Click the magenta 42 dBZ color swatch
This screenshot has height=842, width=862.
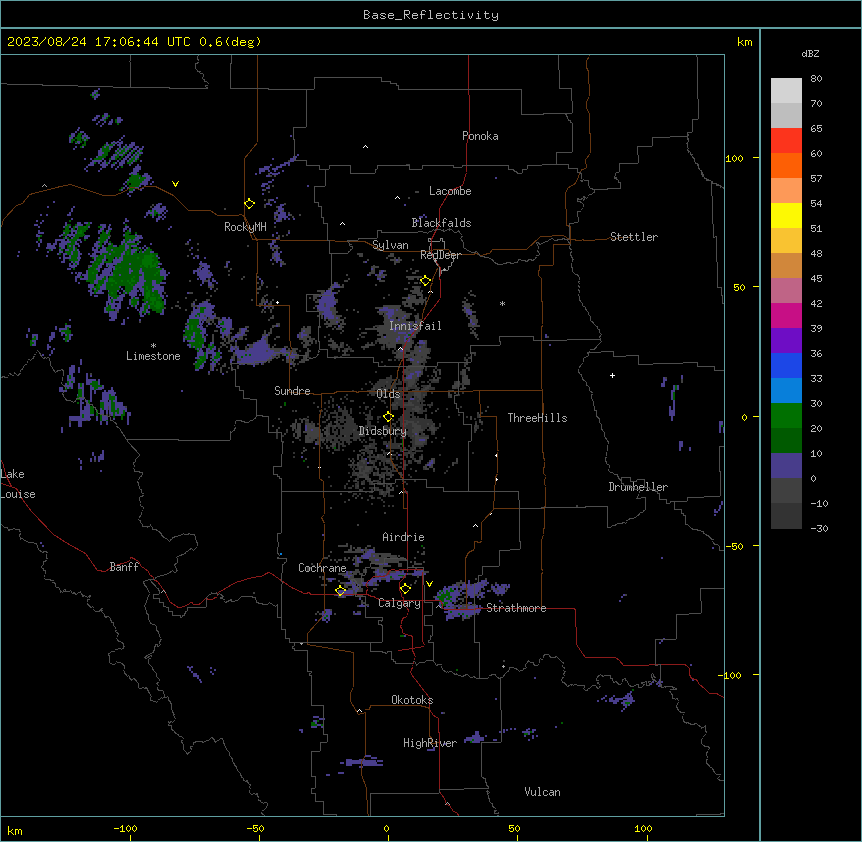[787, 315]
